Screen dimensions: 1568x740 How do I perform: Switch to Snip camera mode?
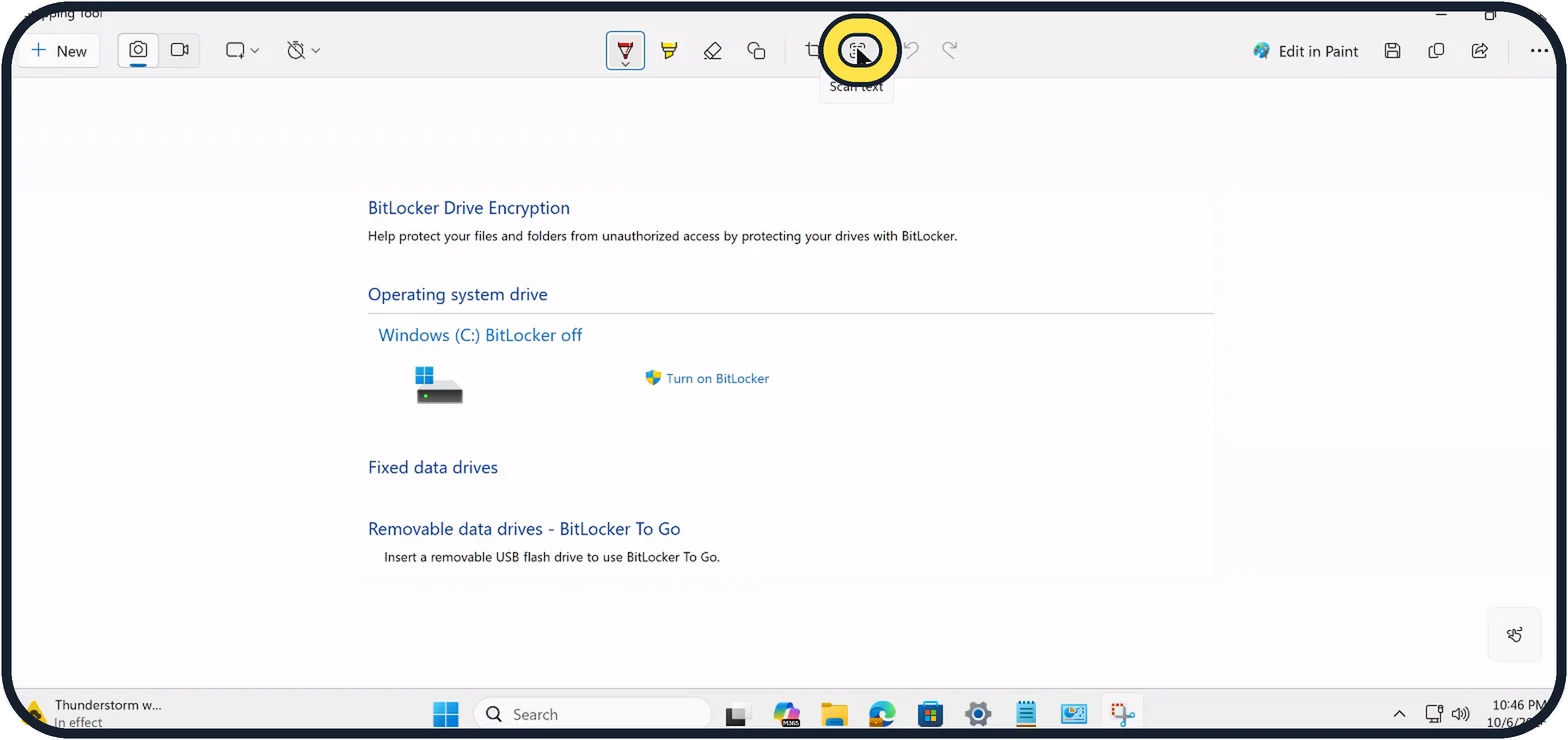[139, 50]
